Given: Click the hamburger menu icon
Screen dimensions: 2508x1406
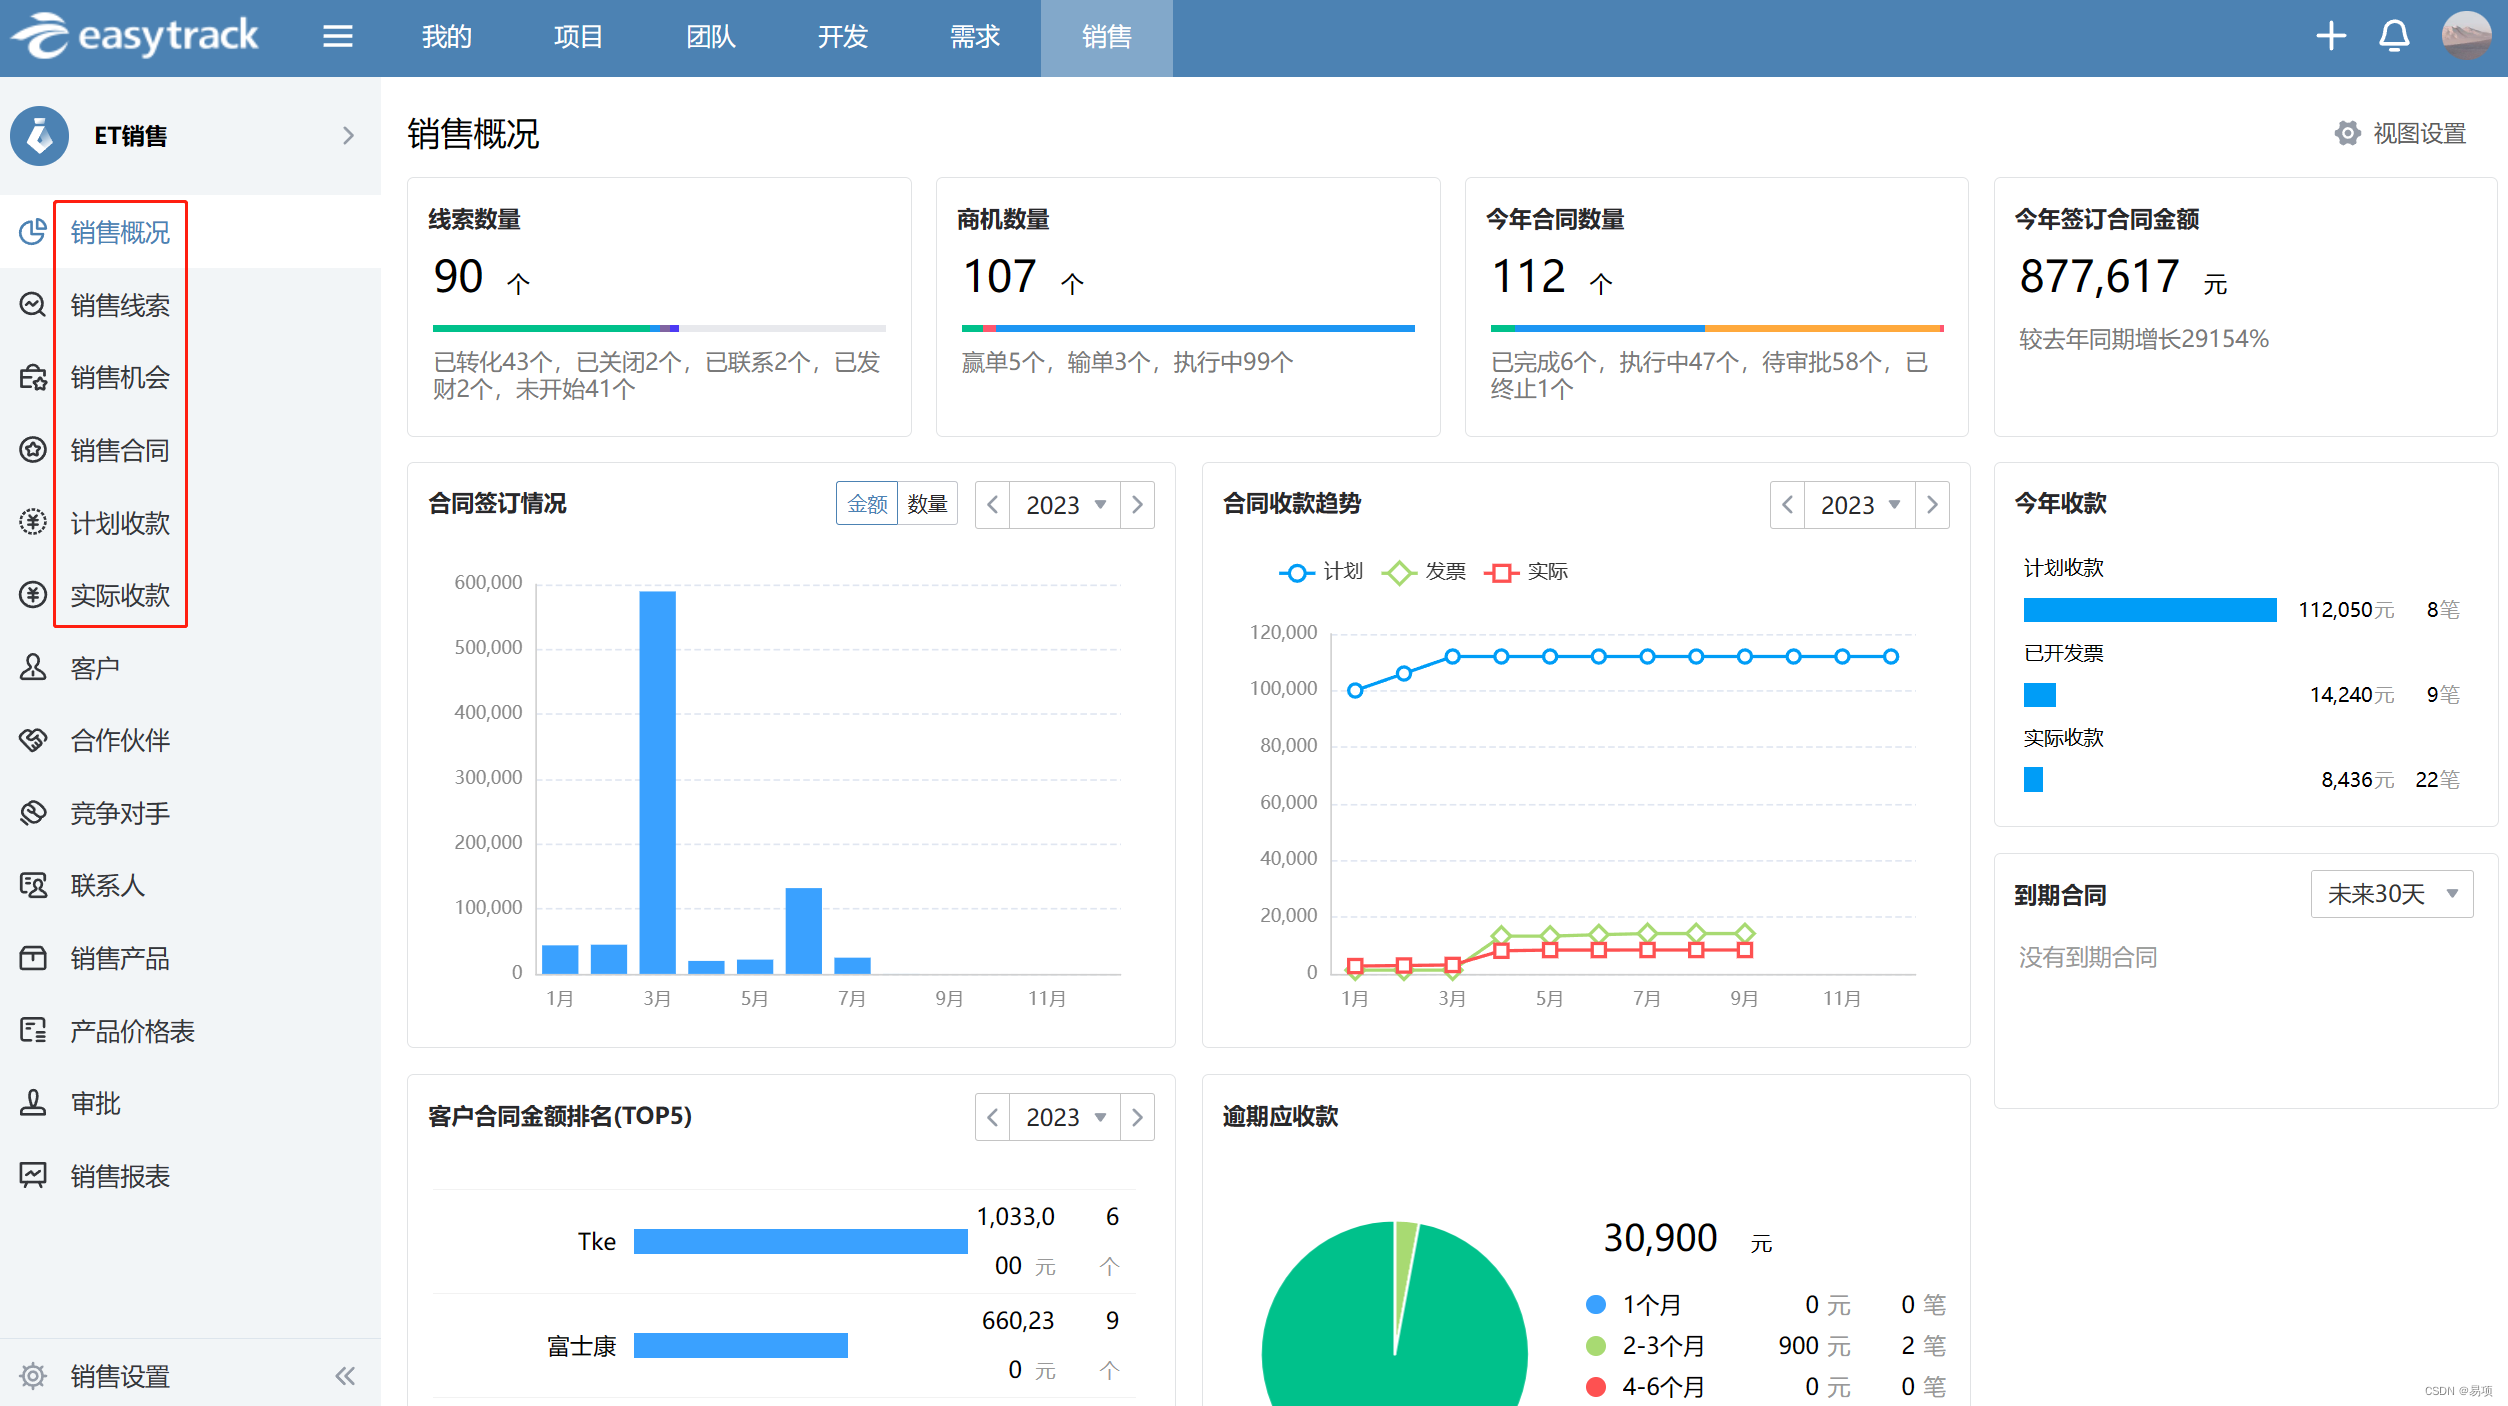Looking at the screenshot, I should [x=337, y=37].
